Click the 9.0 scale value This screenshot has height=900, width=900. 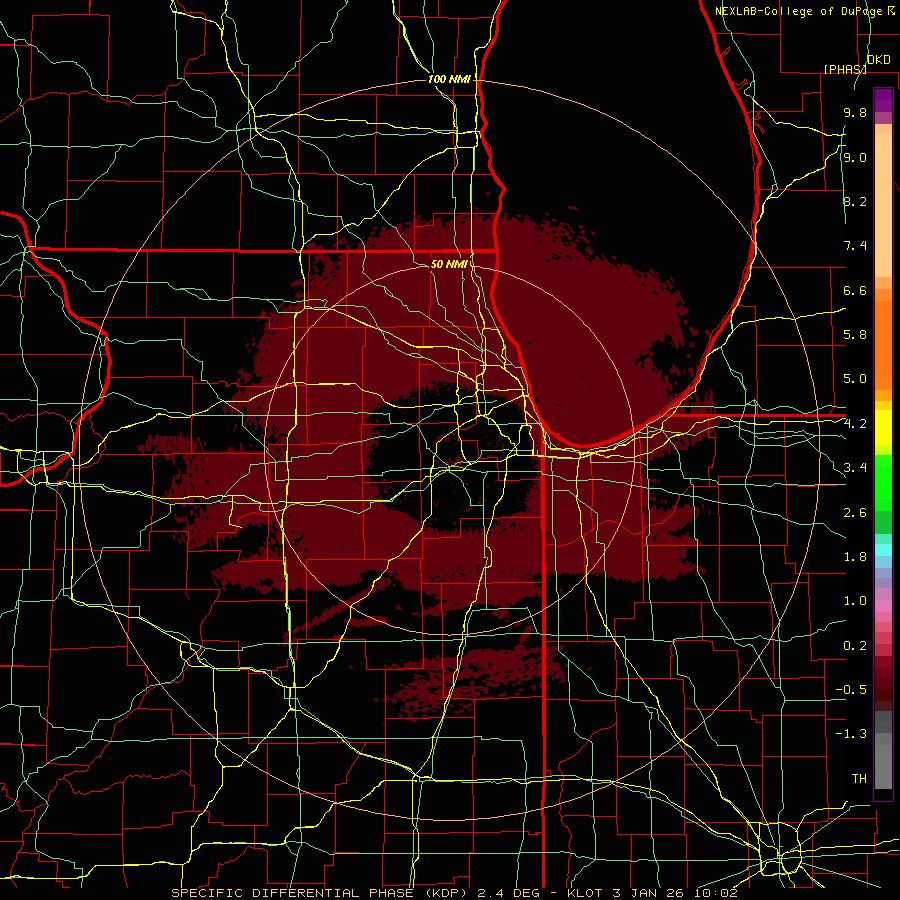855,157
